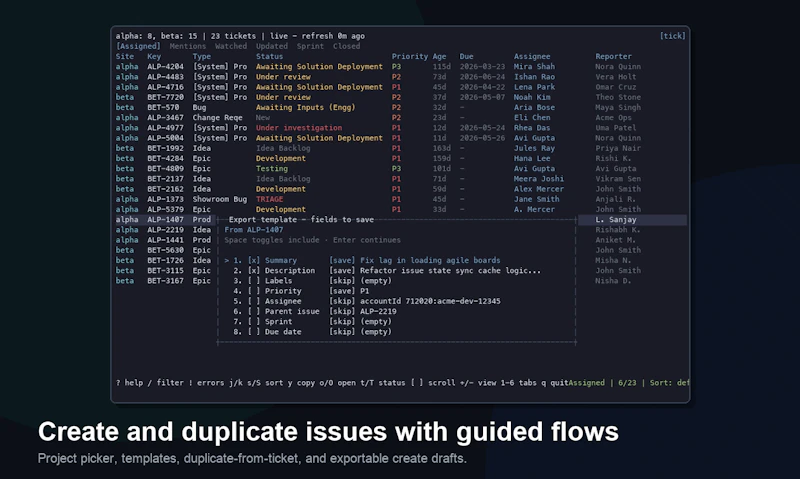Click the [skip] tag on Labels row
The height and width of the screenshot is (479, 800).
342,281
